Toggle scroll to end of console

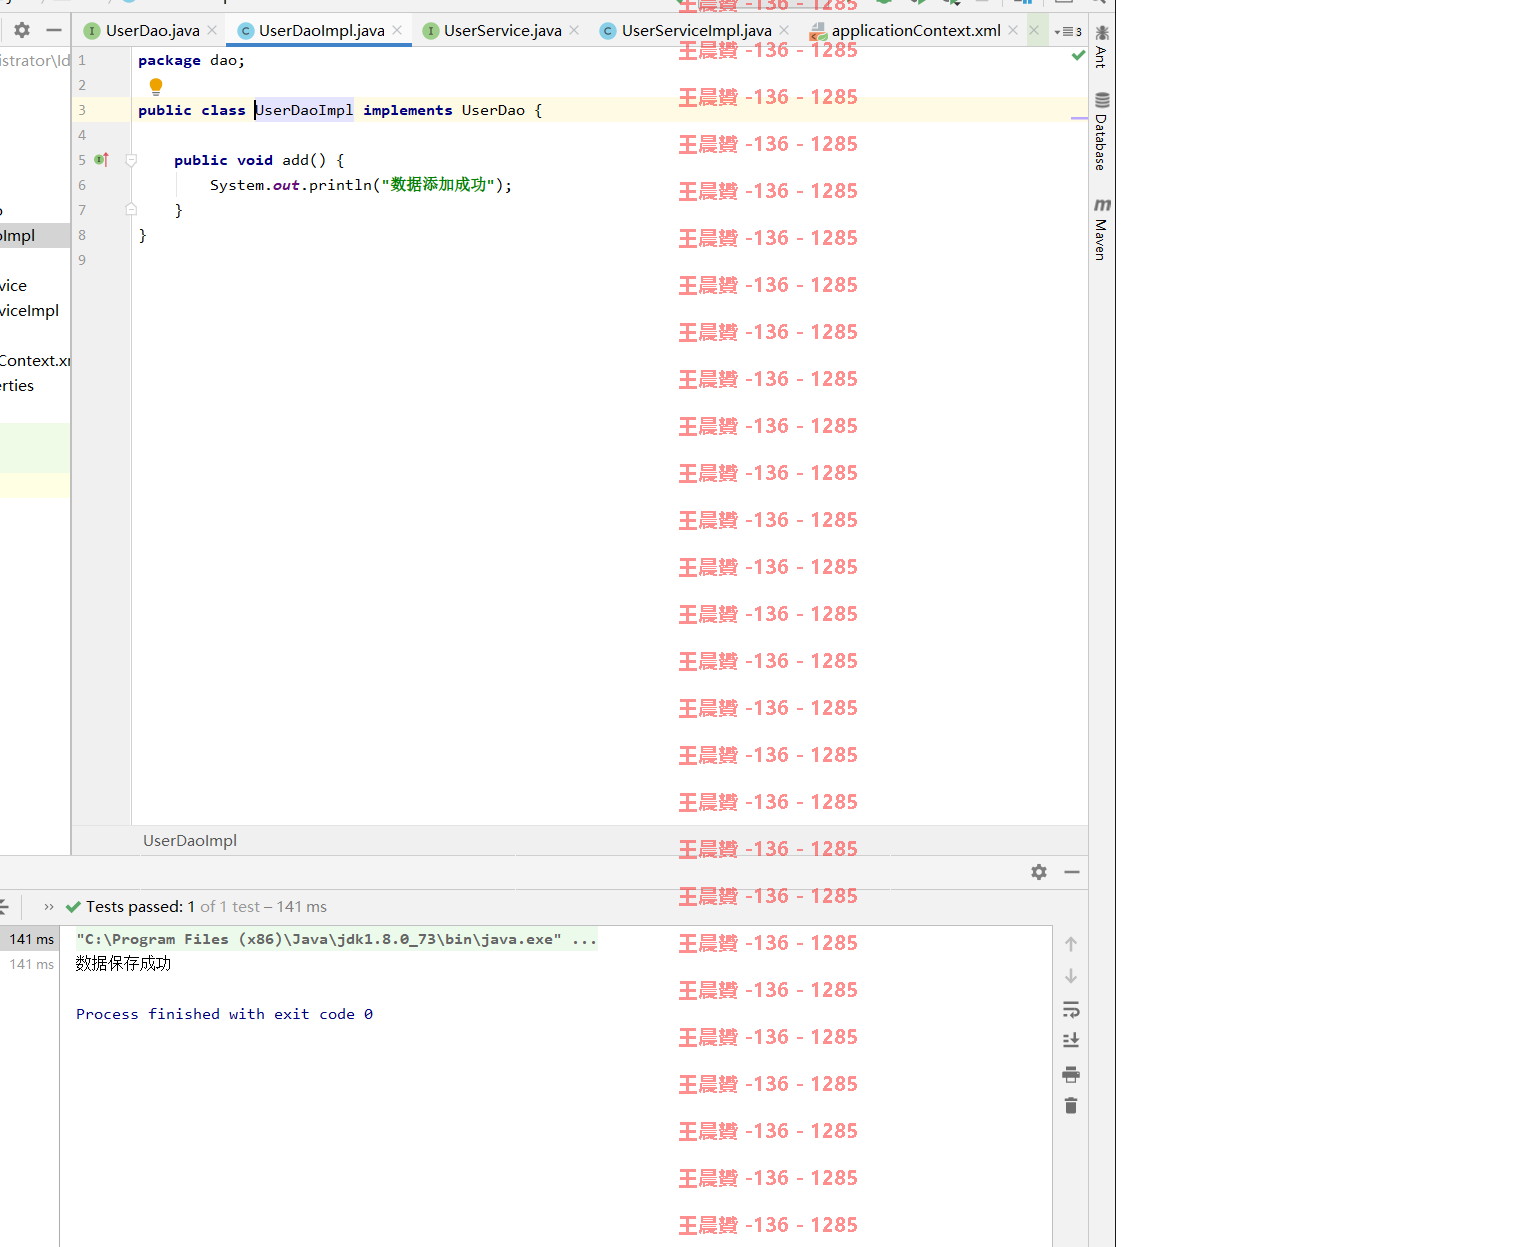(x=1071, y=1040)
